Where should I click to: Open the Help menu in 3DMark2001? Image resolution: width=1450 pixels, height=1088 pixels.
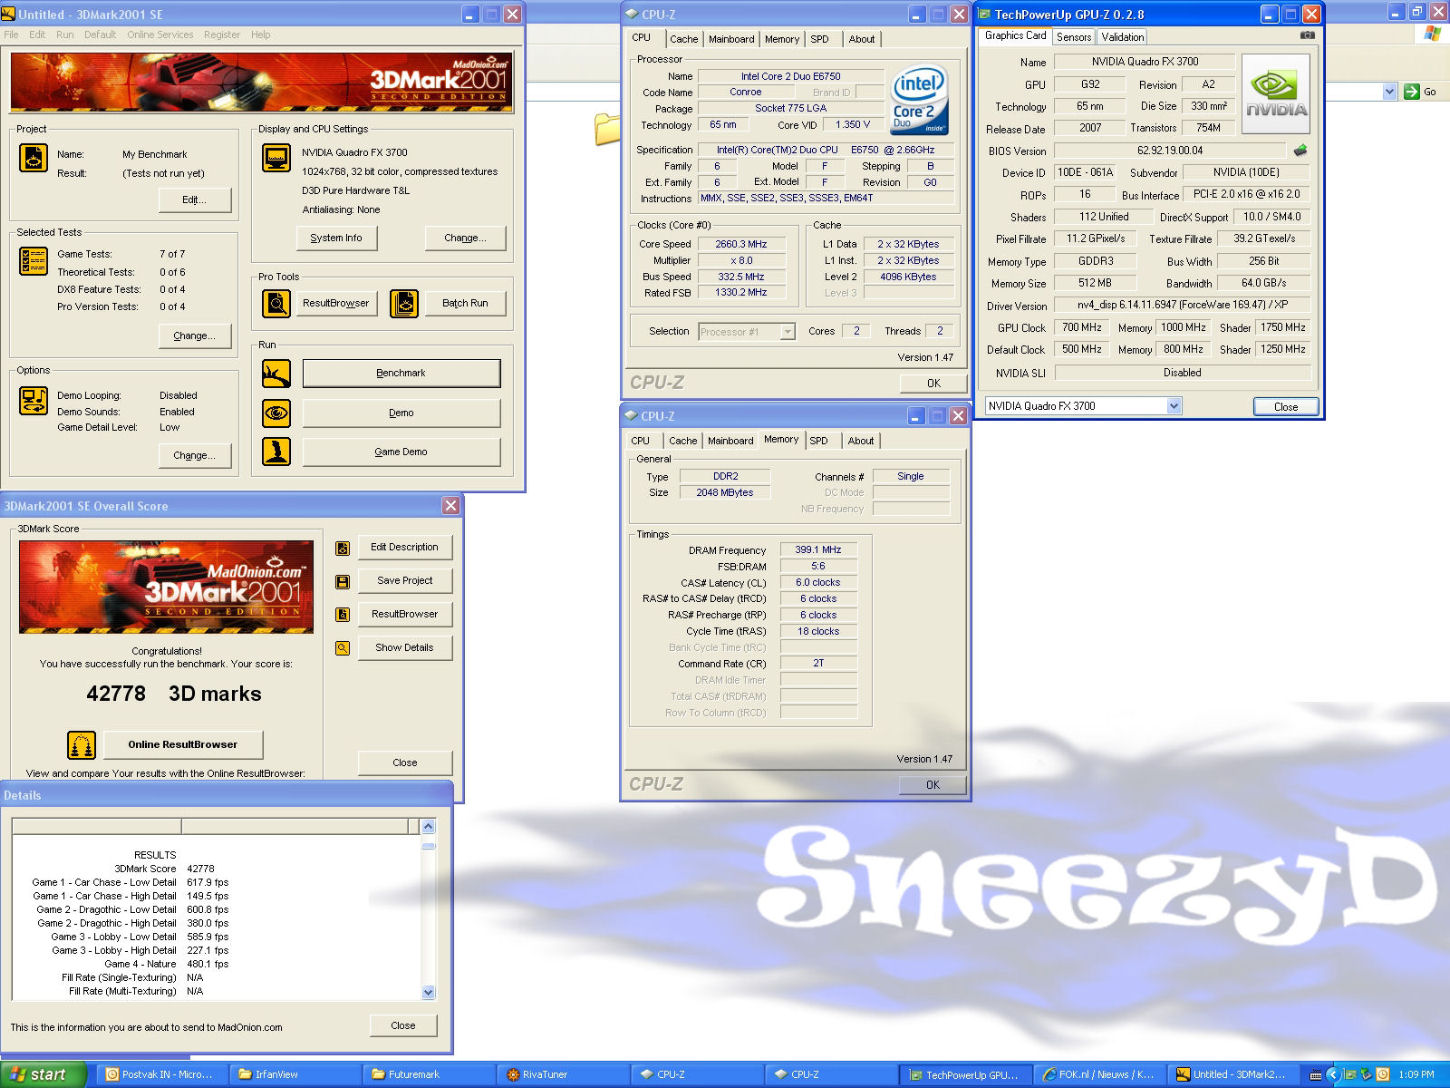[x=261, y=34]
